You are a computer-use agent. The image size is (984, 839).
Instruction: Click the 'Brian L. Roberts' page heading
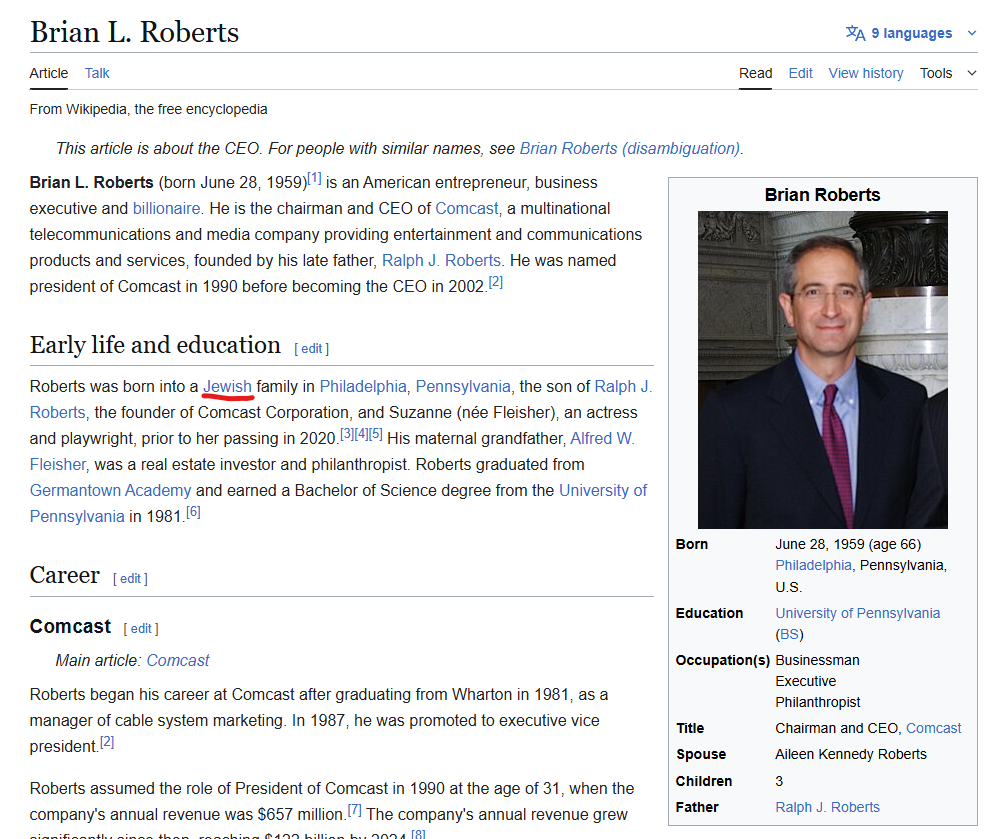click(x=134, y=32)
